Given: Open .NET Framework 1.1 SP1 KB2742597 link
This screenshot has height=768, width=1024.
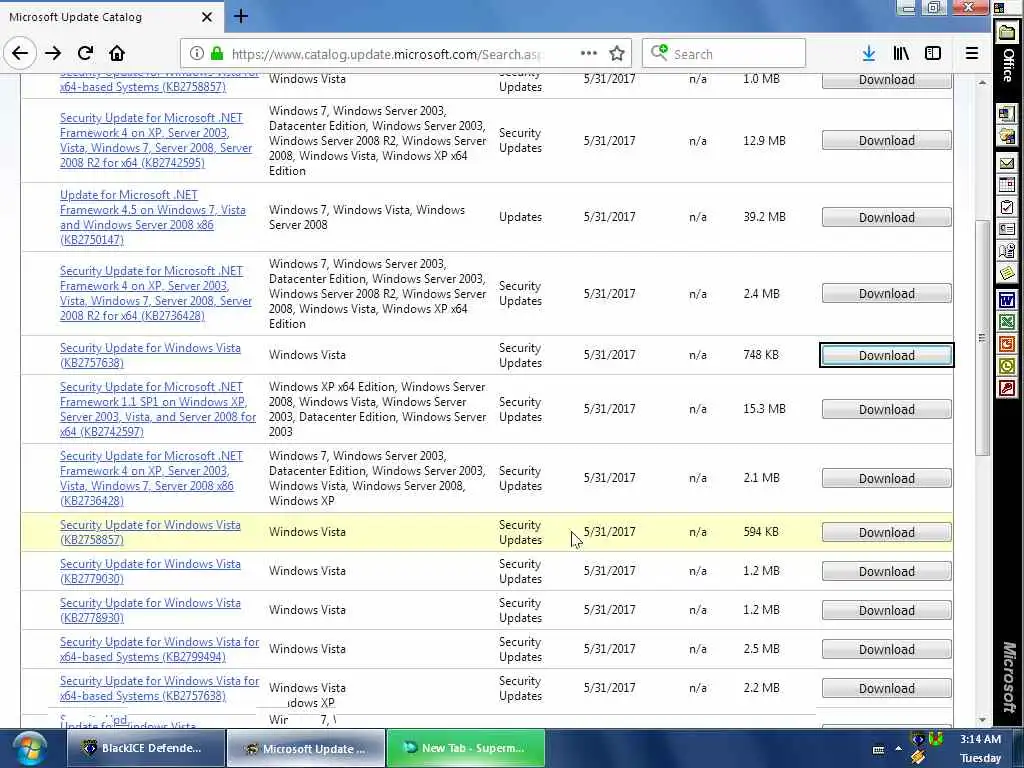Looking at the screenshot, I should pyautogui.click(x=157, y=409).
